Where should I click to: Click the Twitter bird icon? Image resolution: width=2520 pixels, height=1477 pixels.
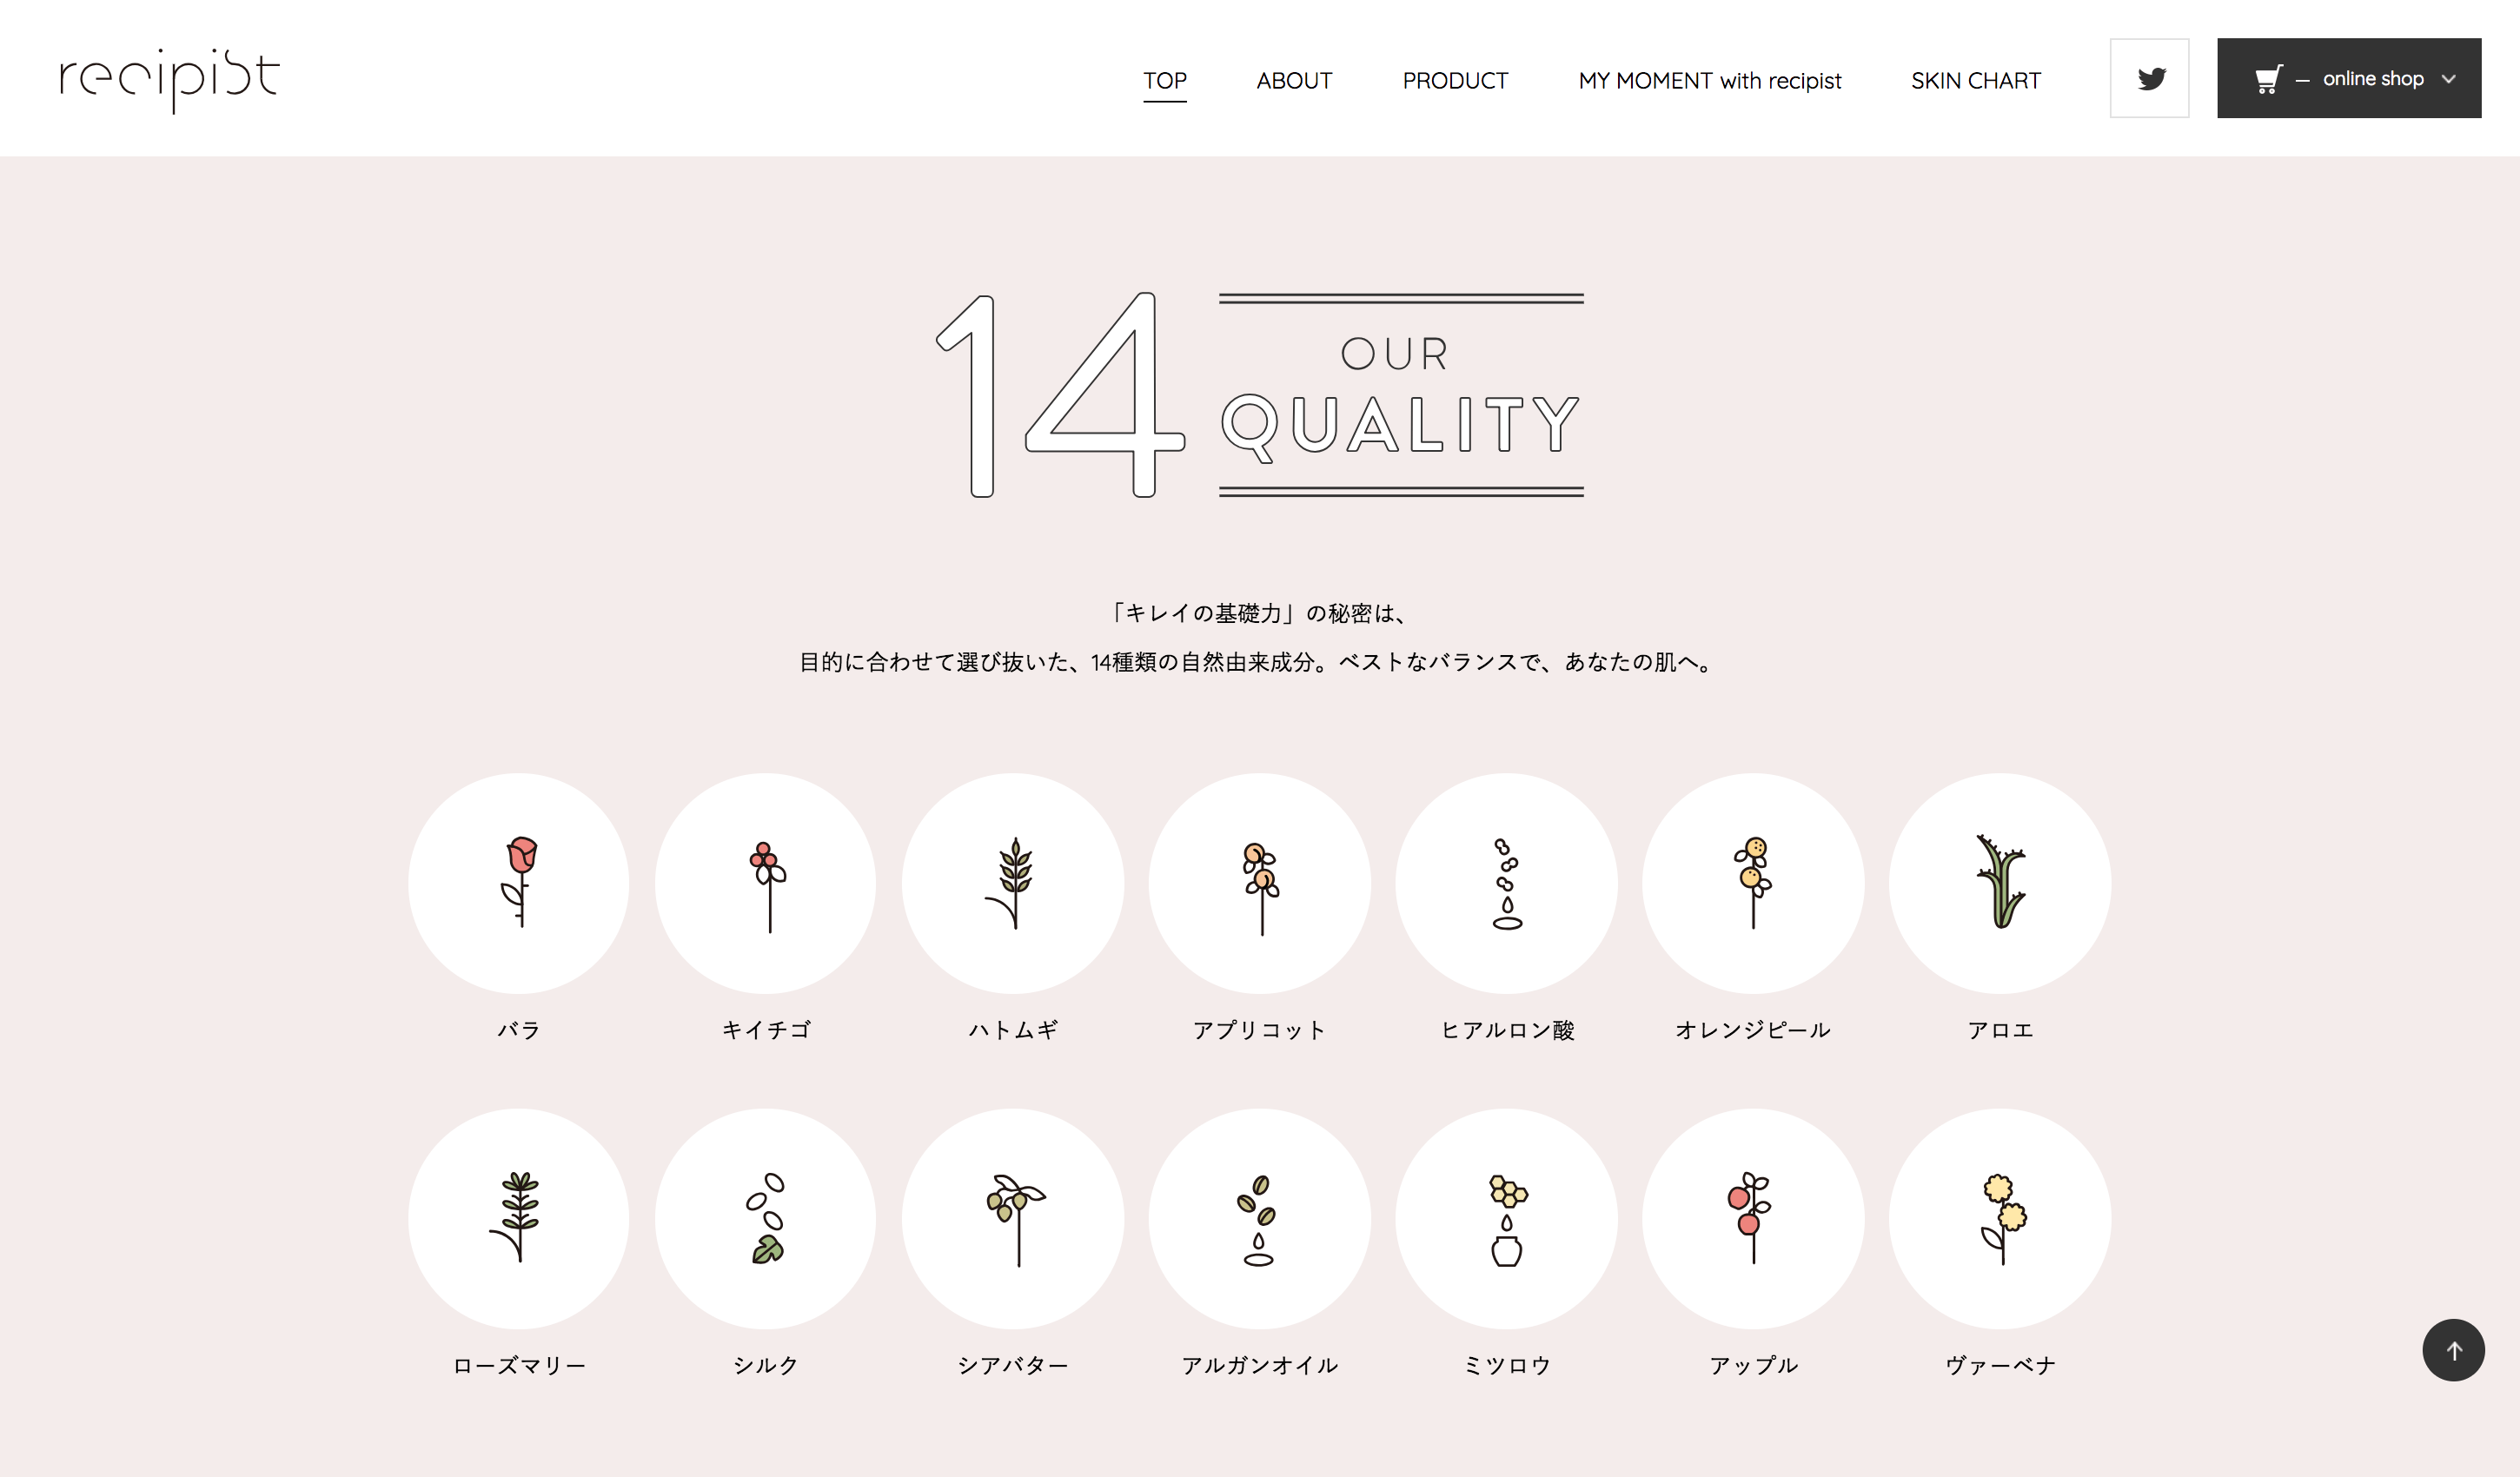[x=2151, y=77]
